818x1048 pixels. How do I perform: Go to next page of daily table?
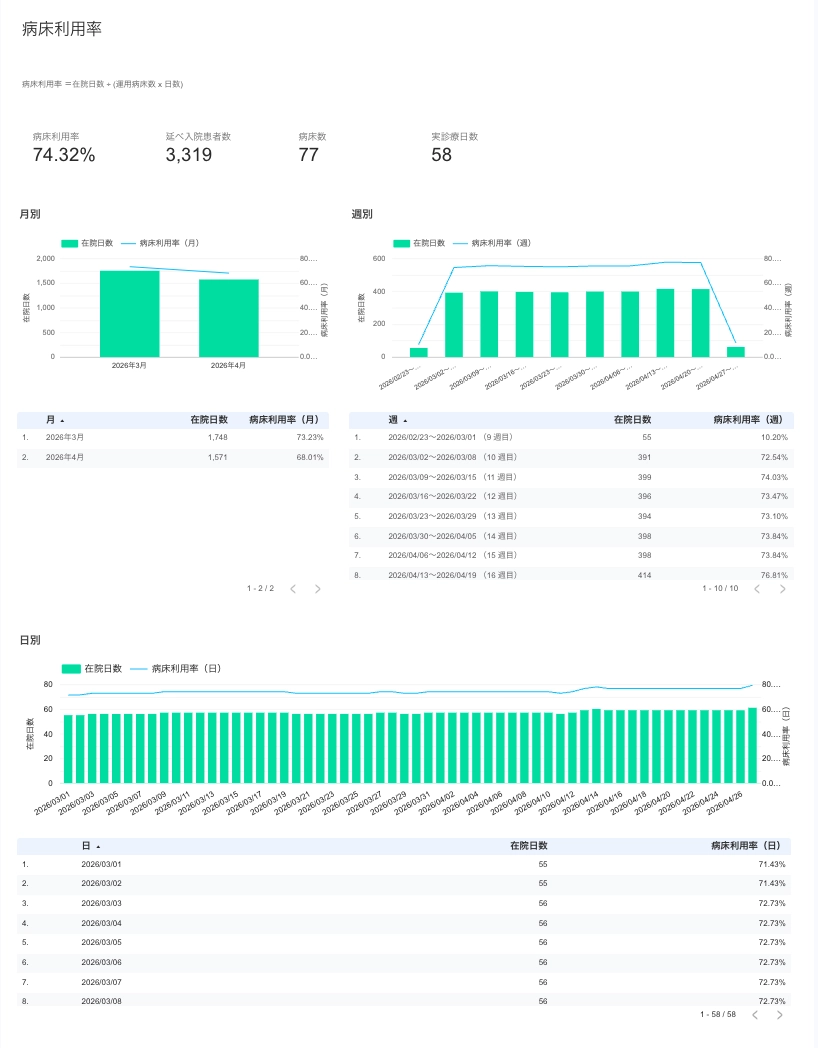[x=779, y=1015]
